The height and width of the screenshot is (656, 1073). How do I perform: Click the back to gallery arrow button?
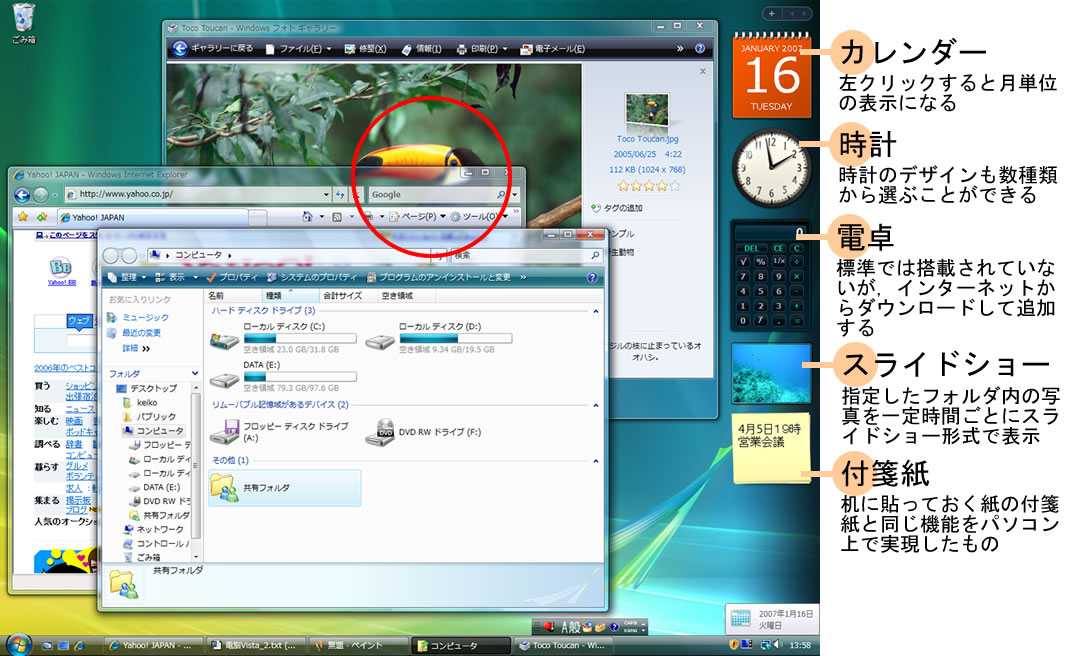(x=180, y=48)
